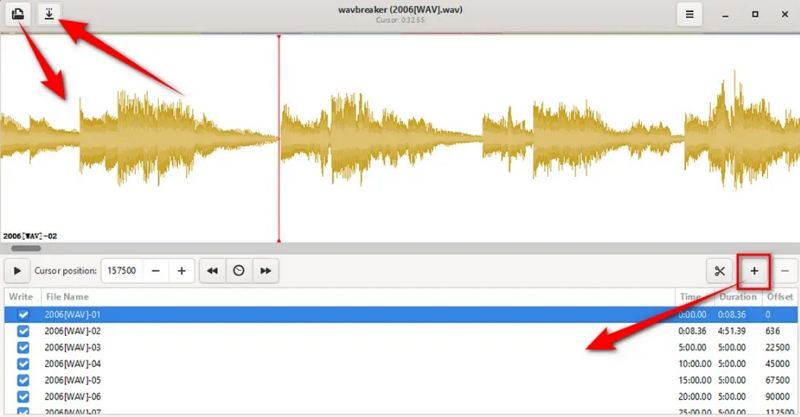Click the clock jump-to-time icon

(239, 271)
